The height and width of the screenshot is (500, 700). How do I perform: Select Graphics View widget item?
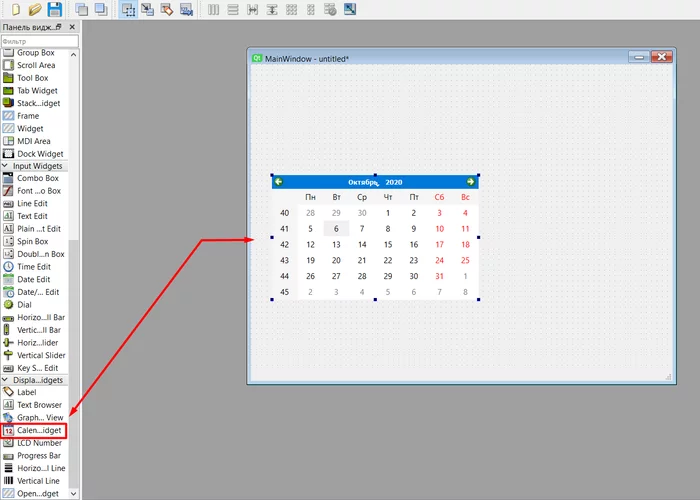click(x=34, y=417)
